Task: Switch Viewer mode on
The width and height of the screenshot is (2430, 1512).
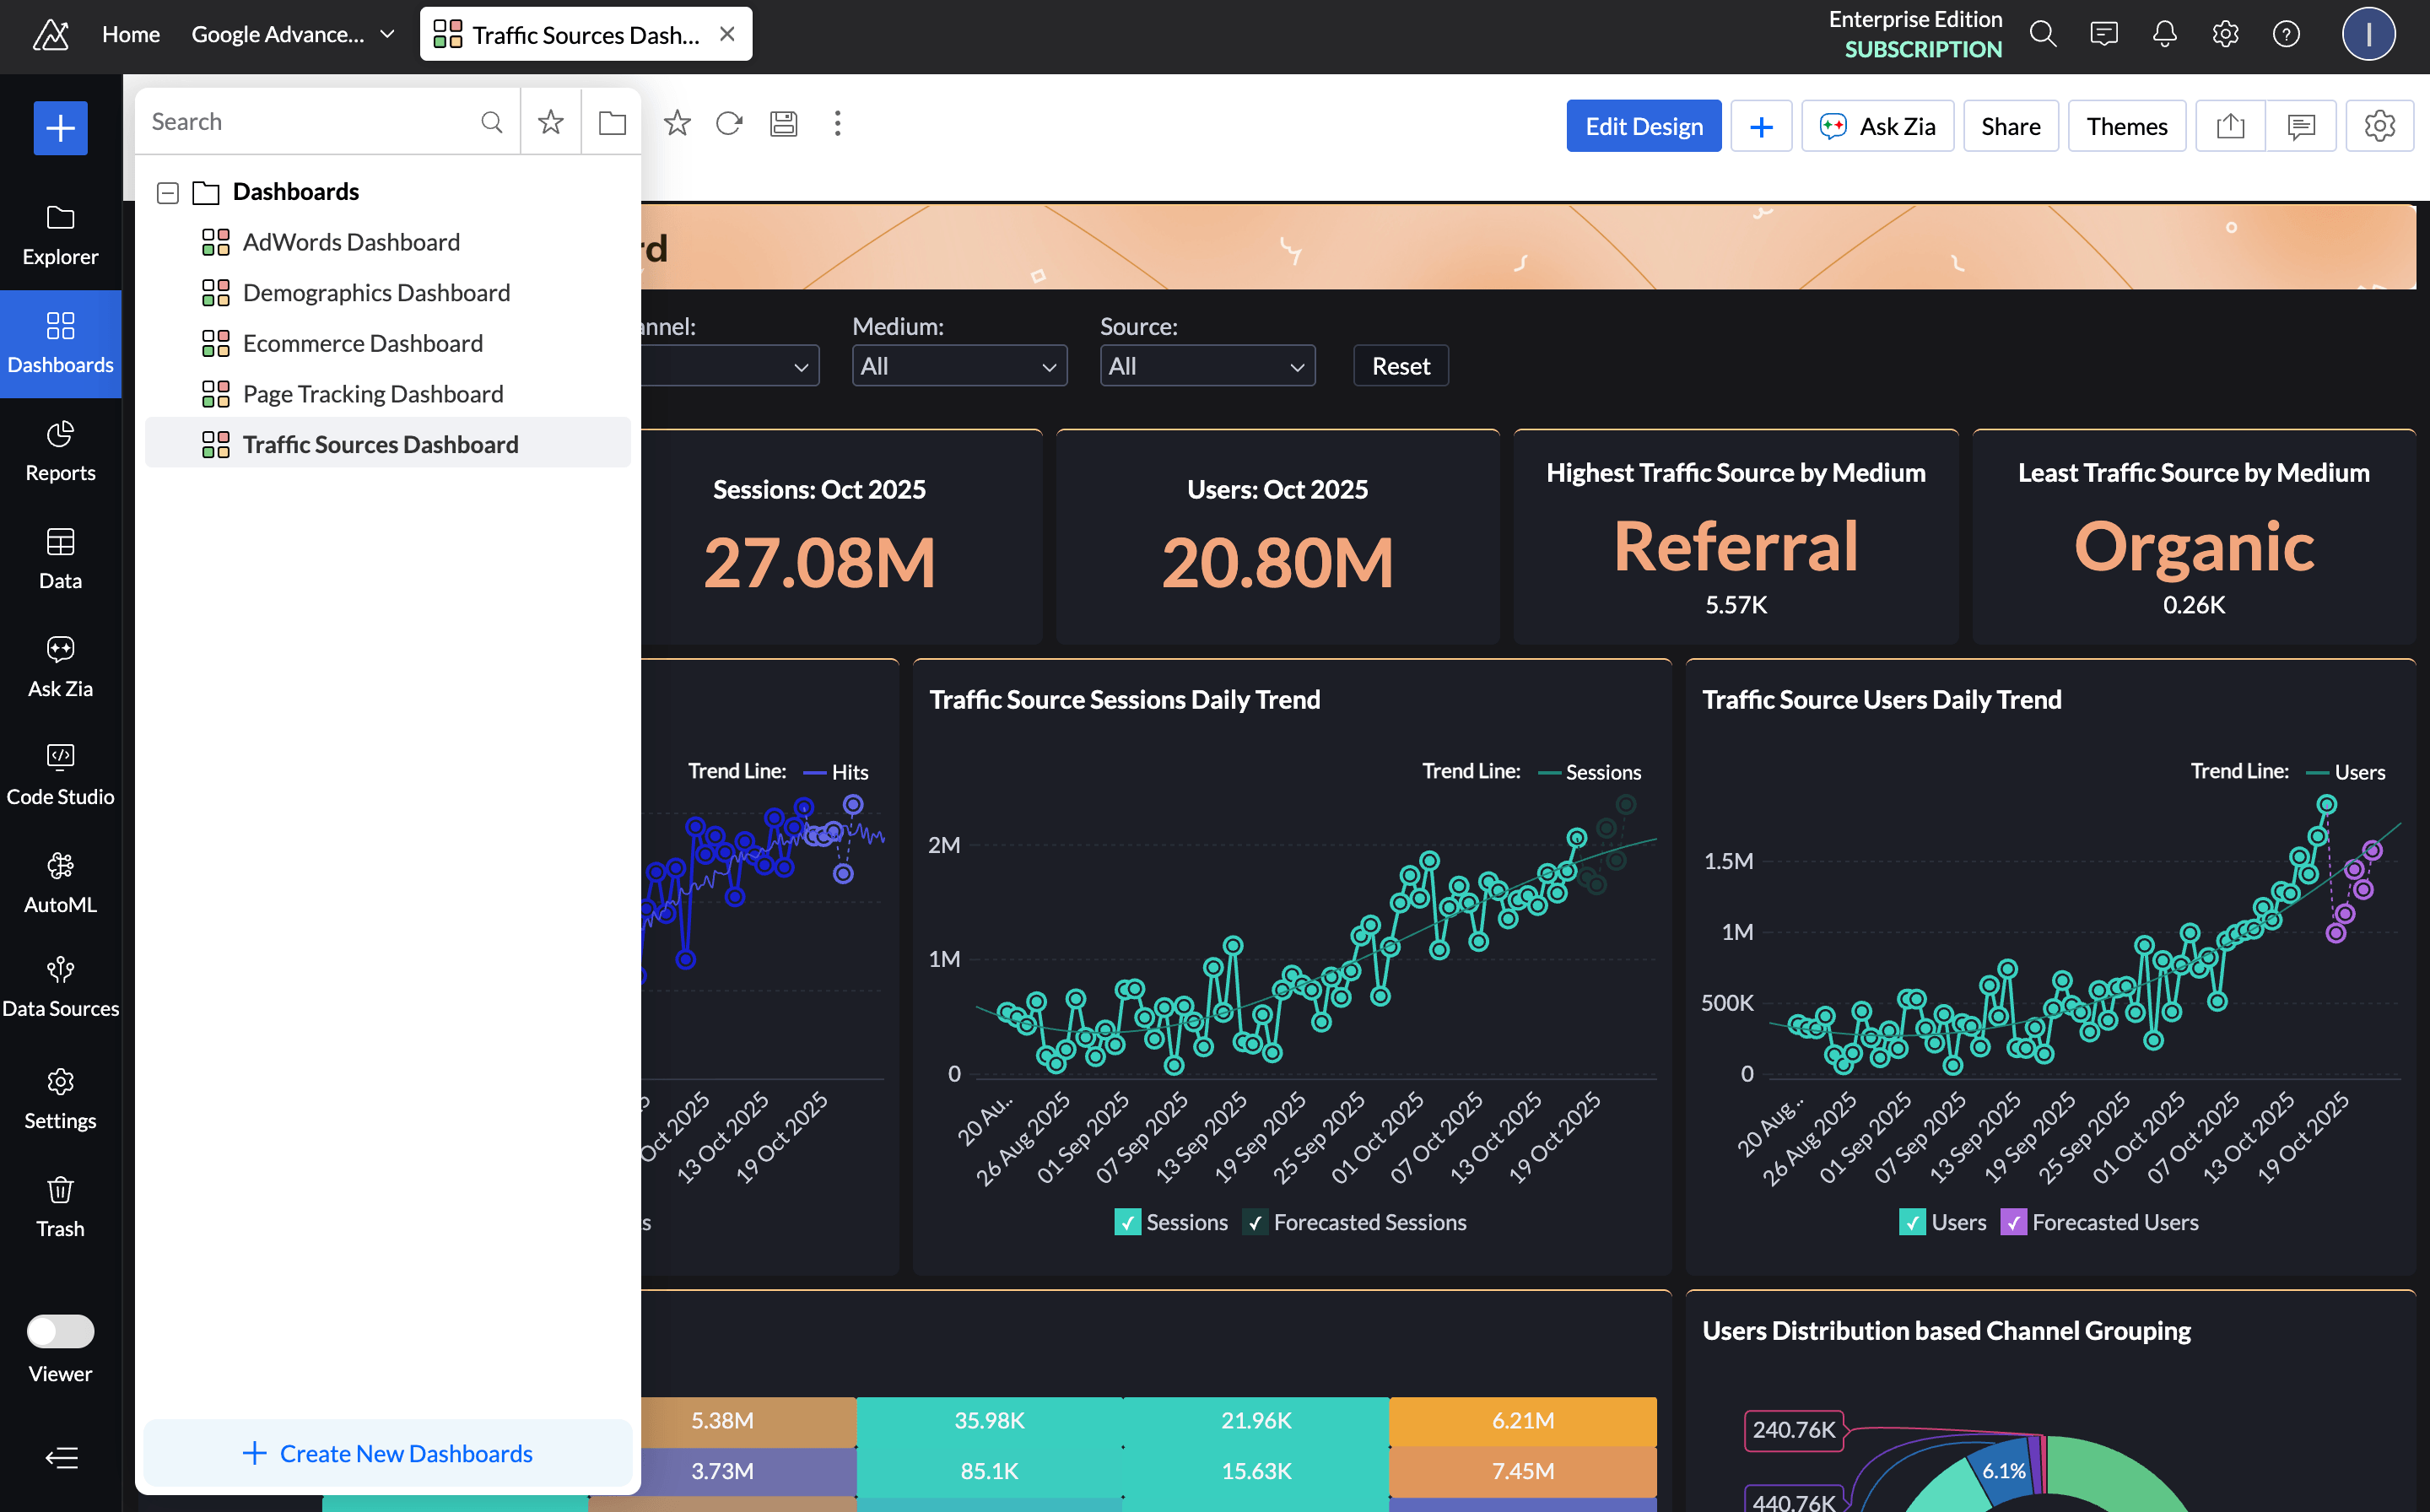Action: (60, 1331)
